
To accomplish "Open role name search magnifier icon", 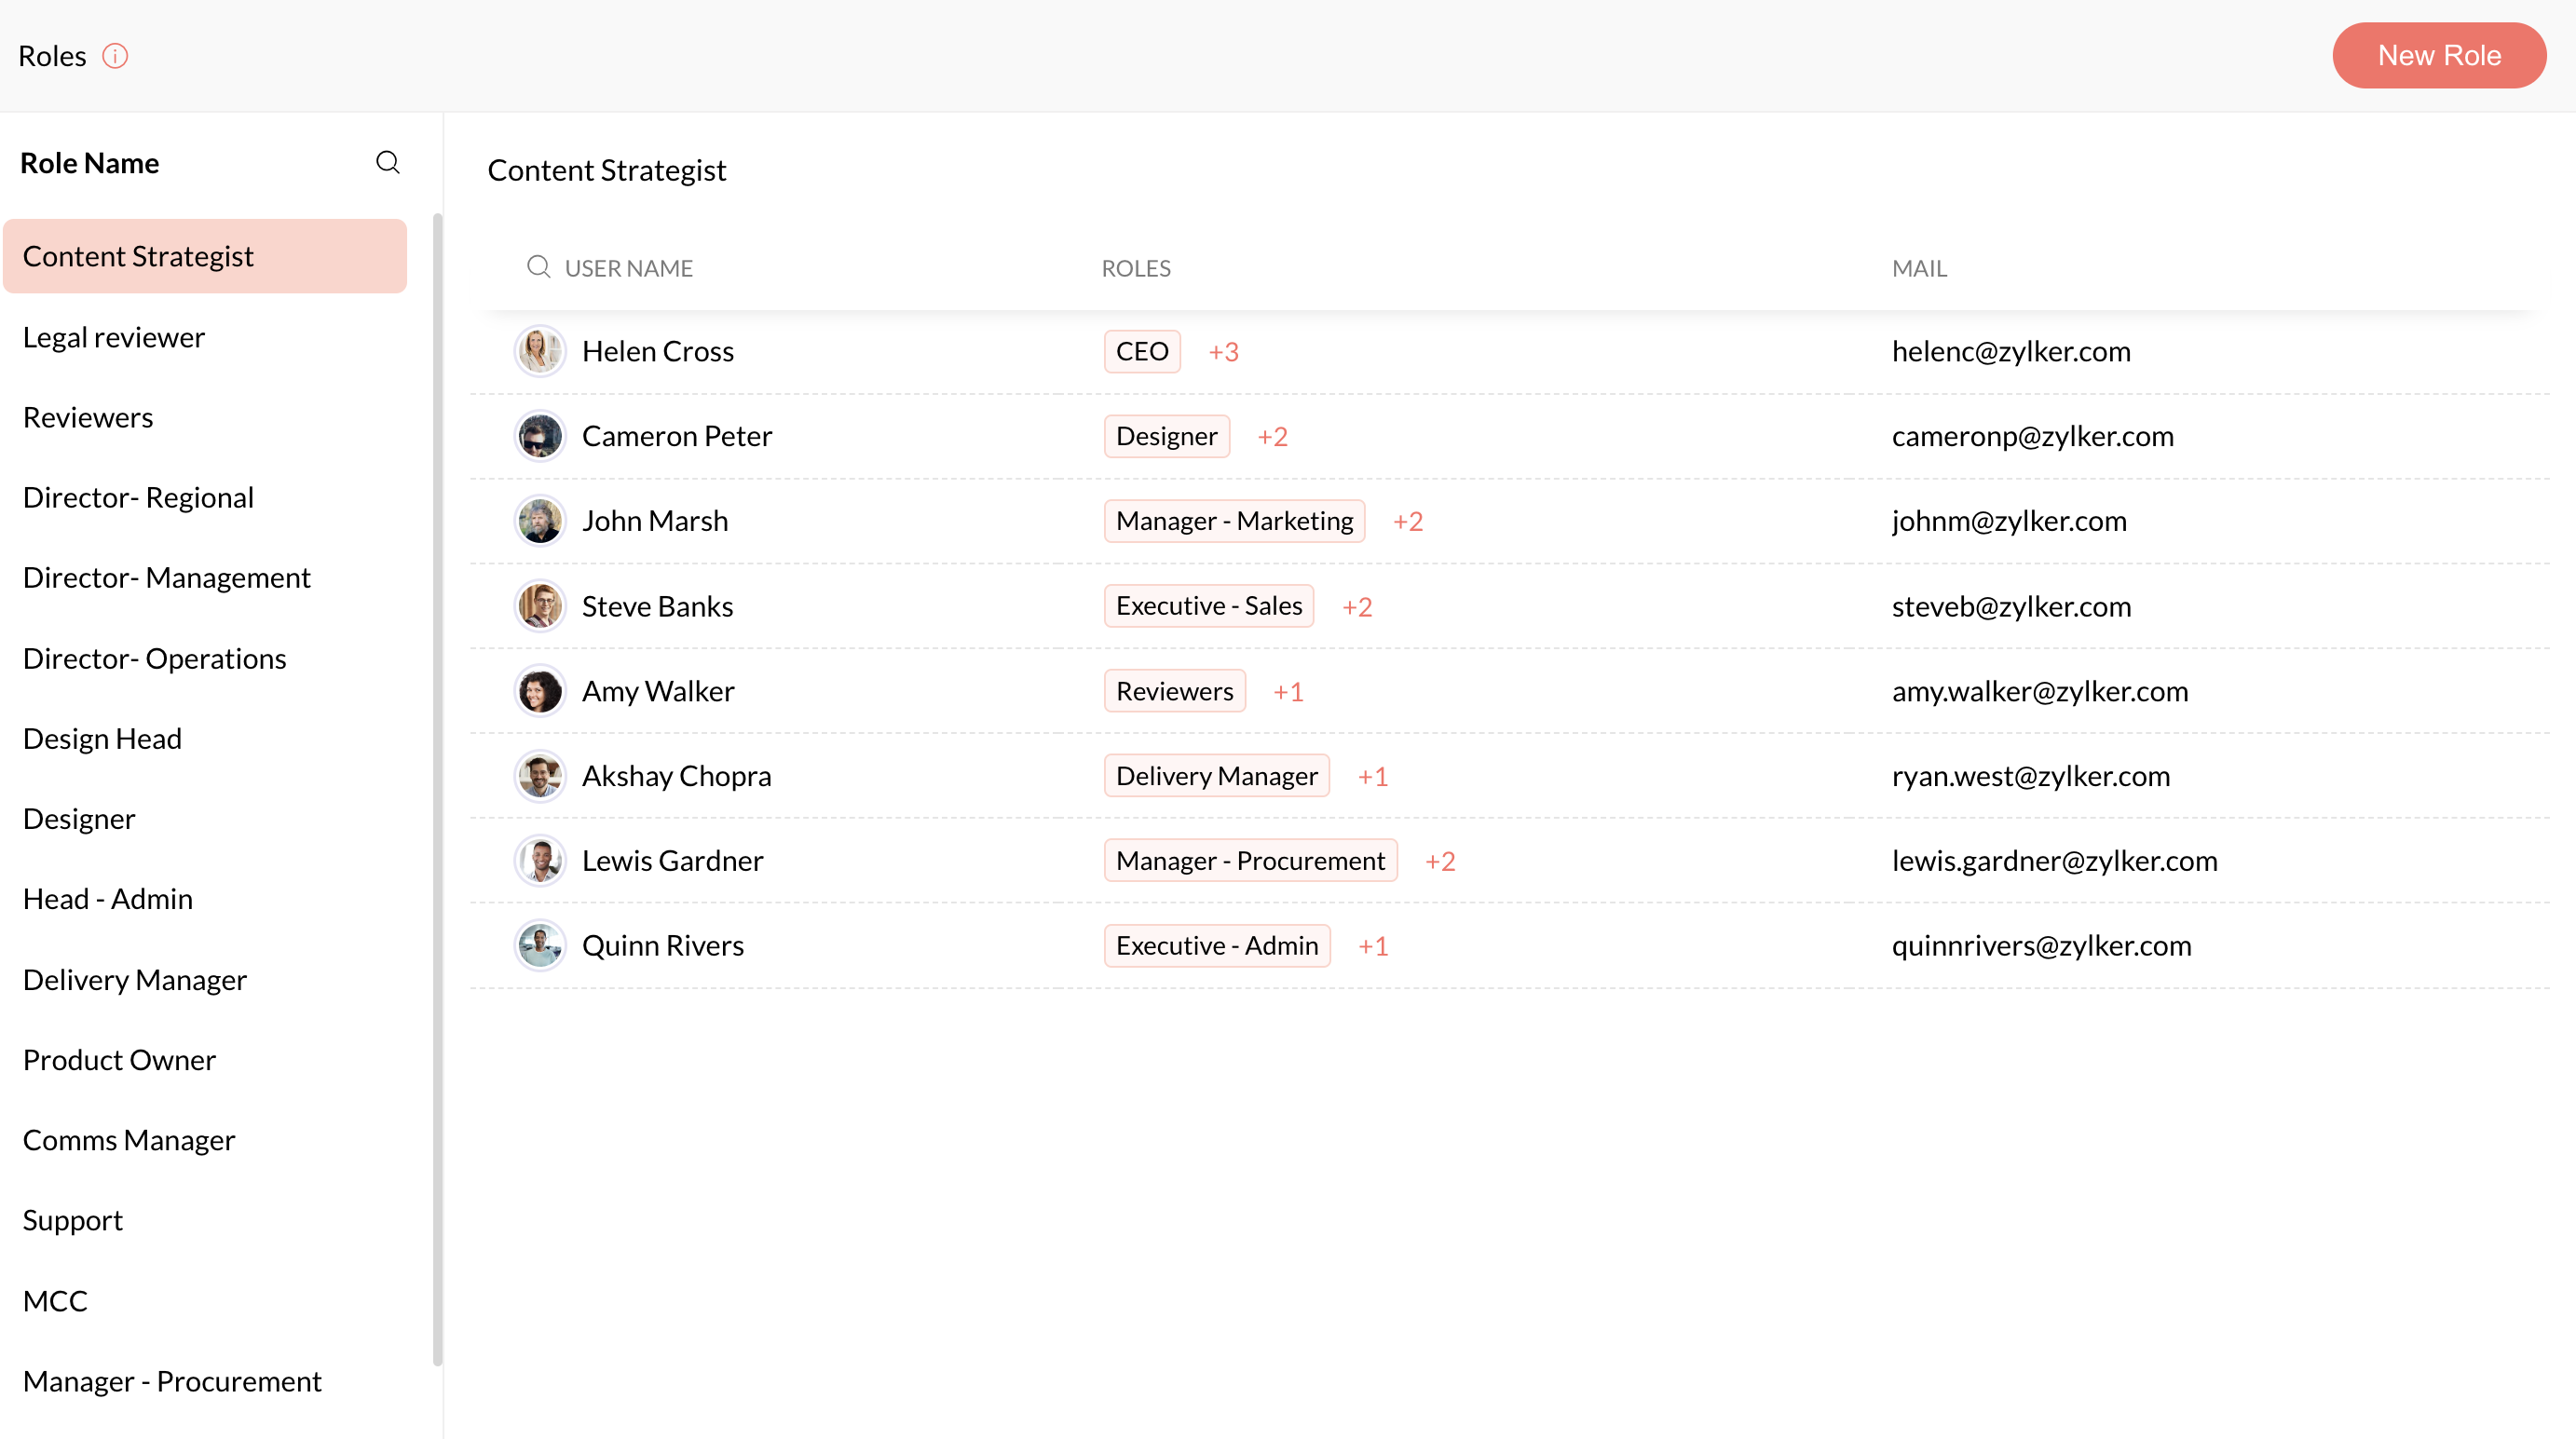I will (388, 162).
